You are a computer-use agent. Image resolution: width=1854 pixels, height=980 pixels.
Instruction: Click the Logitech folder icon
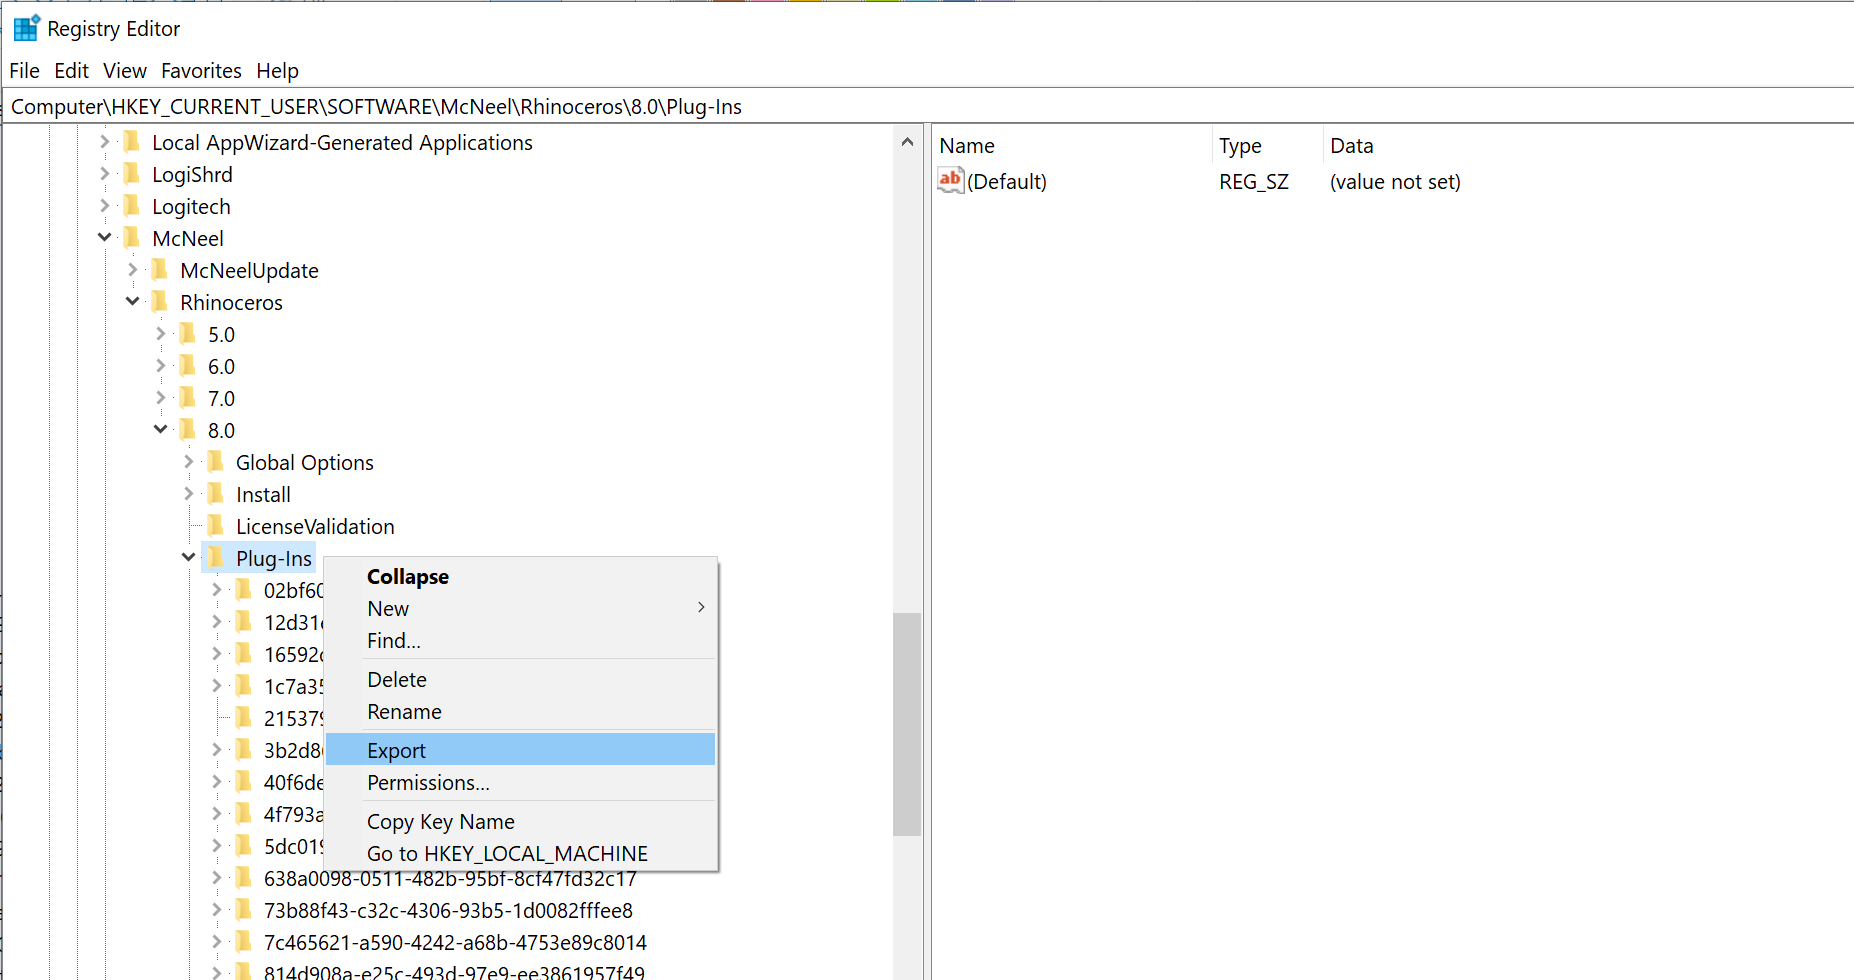(132, 206)
